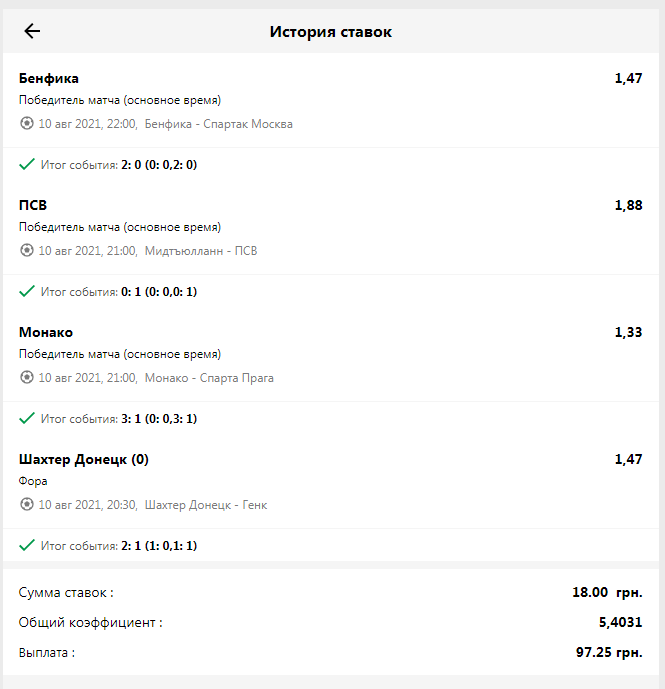Click green checkmark beside result 0:1
The height and width of the screenshot is (689, 665).
pyautogui.click(x=27, y=291)
